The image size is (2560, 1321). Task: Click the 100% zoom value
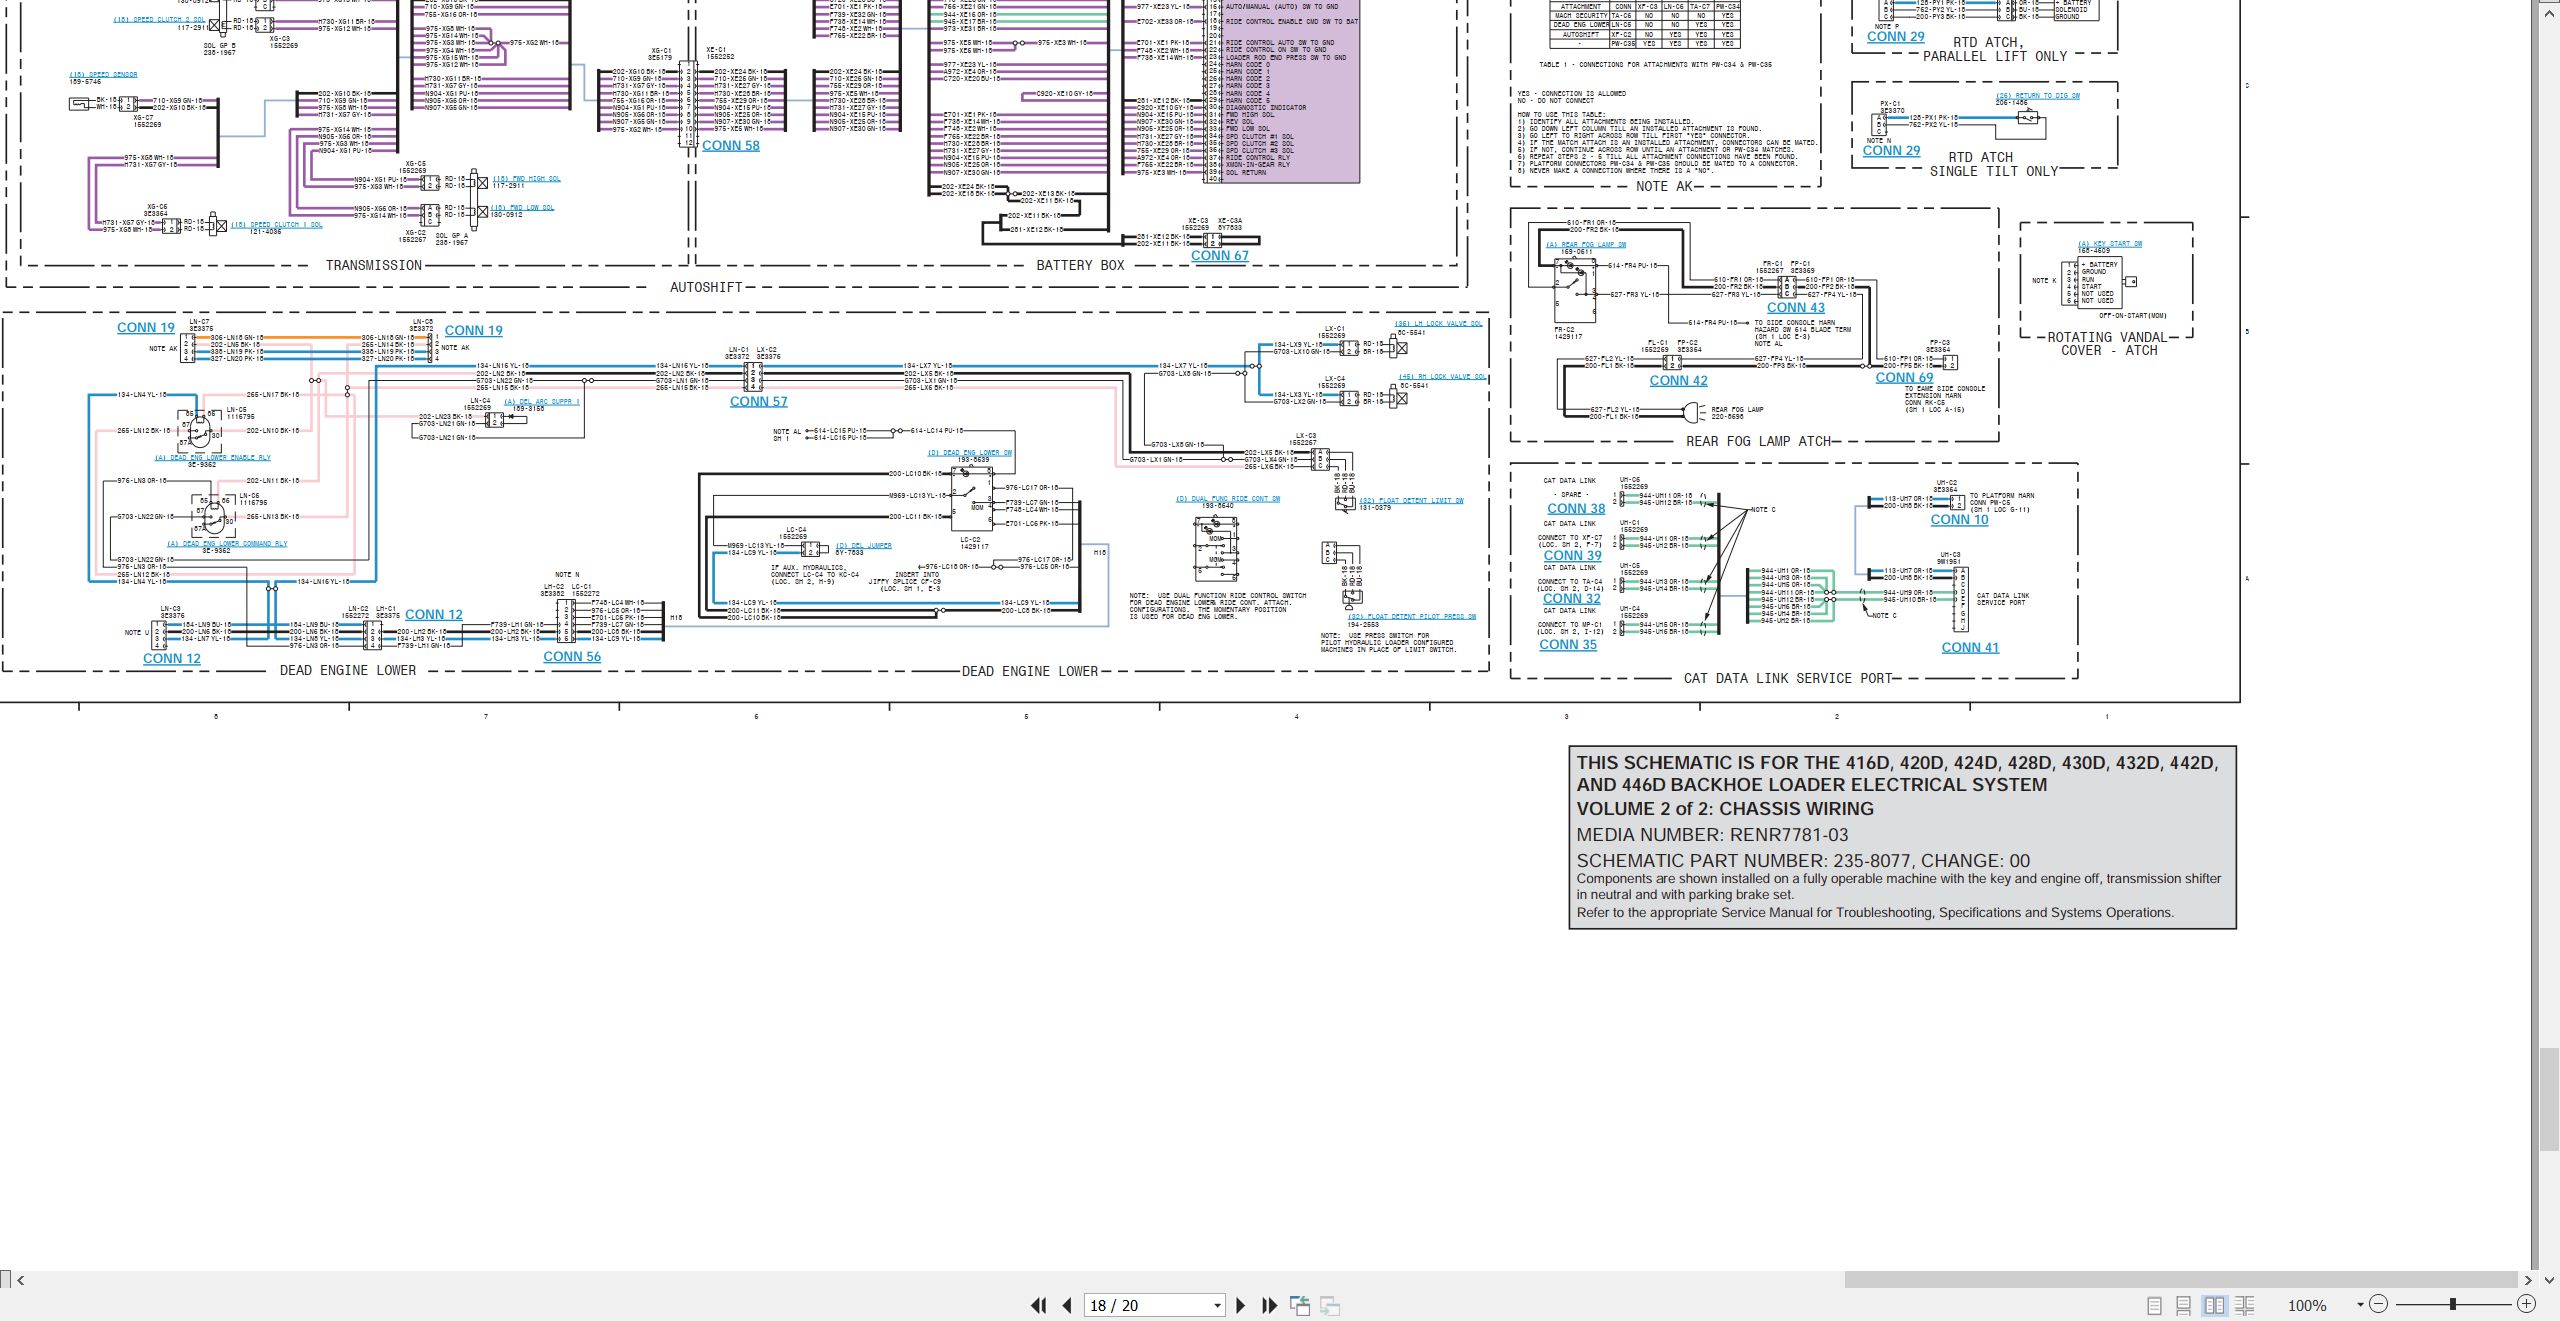(2307, 1305)
